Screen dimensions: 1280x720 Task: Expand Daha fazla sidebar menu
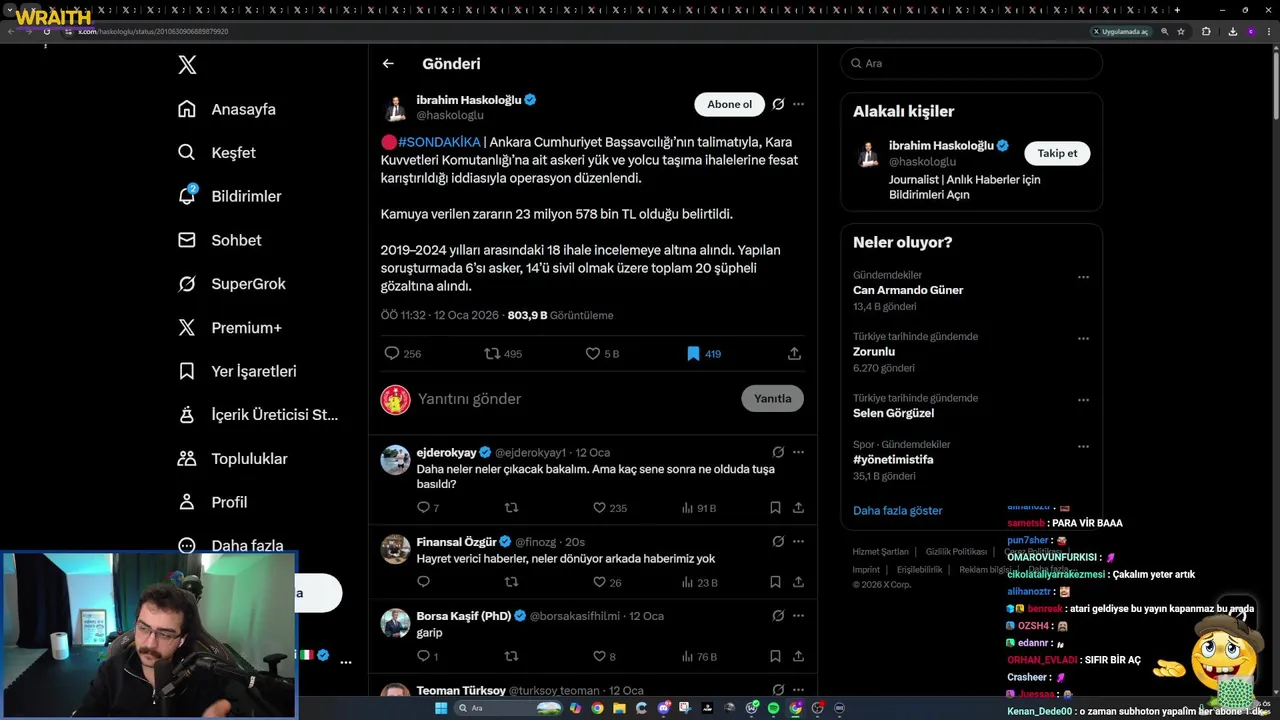click(x=230, y=545)
